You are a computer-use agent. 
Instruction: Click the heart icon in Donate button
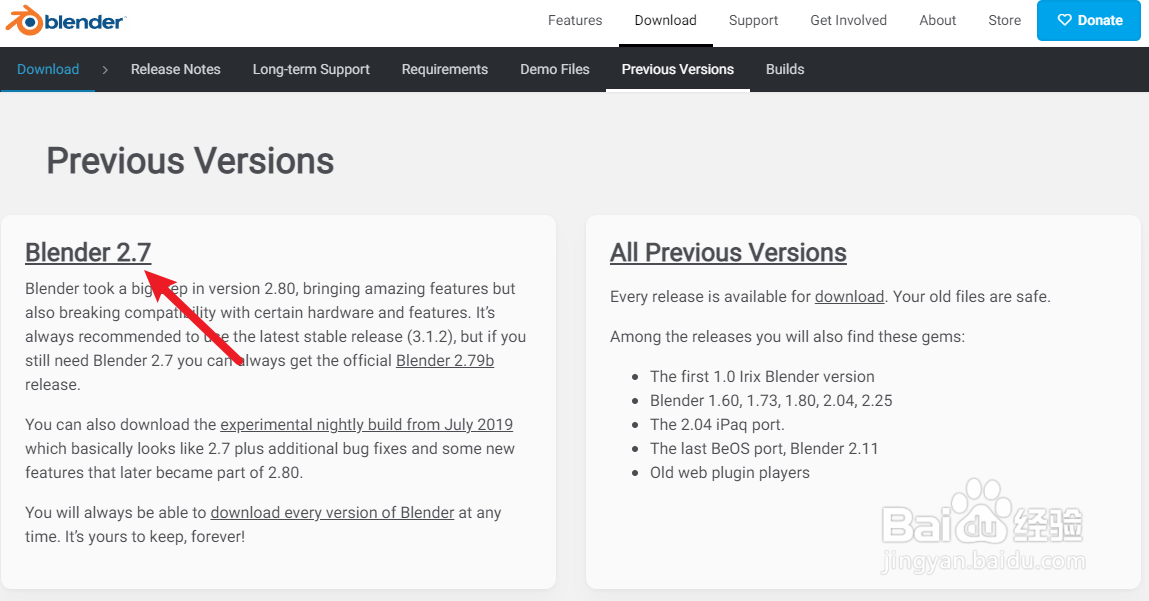1064,21
